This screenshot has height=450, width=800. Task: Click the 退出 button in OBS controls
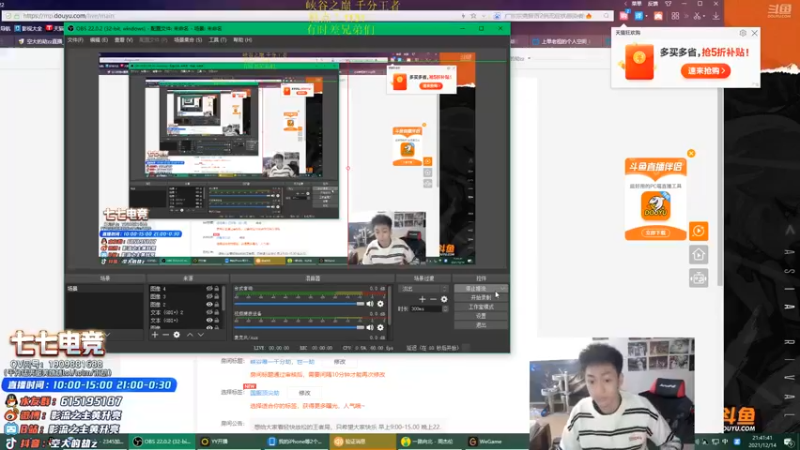pyautogui.click(x=481, y=325)
